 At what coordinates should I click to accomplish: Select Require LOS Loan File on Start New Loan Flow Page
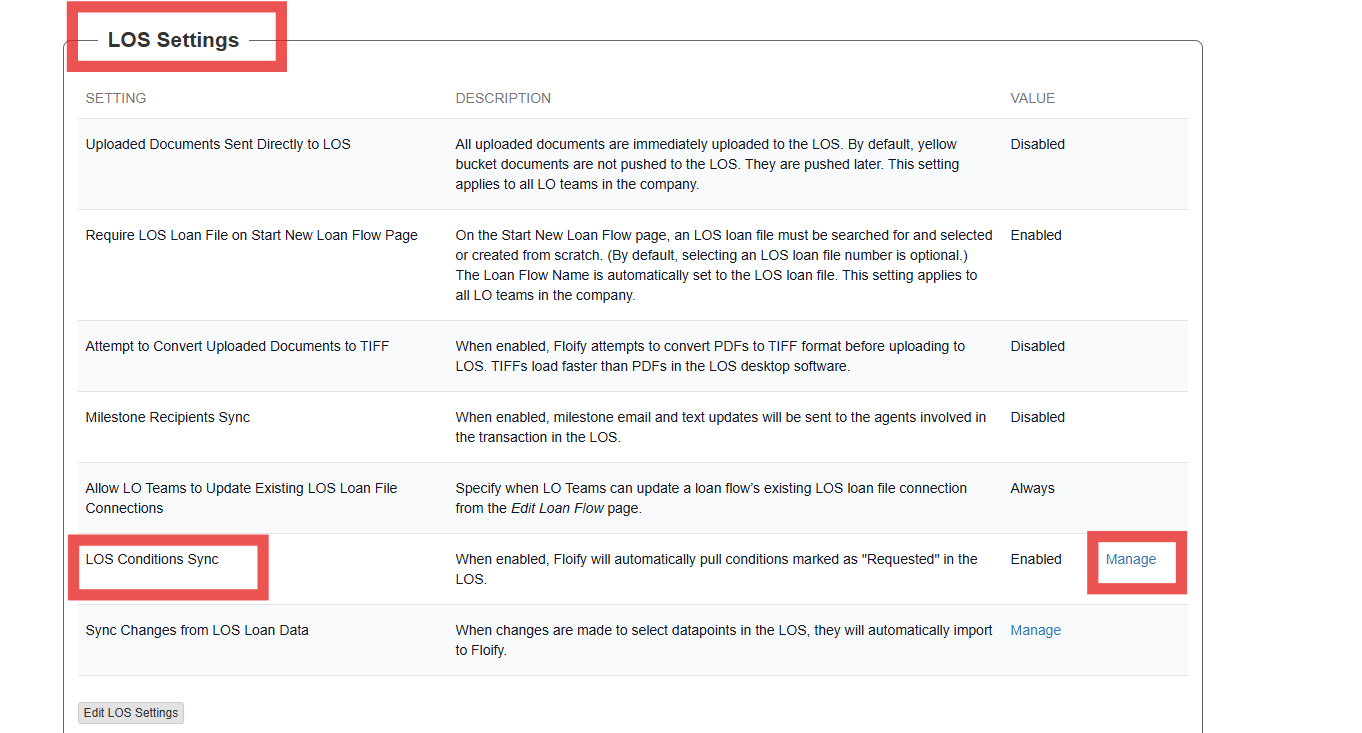[x=251, y=235]
